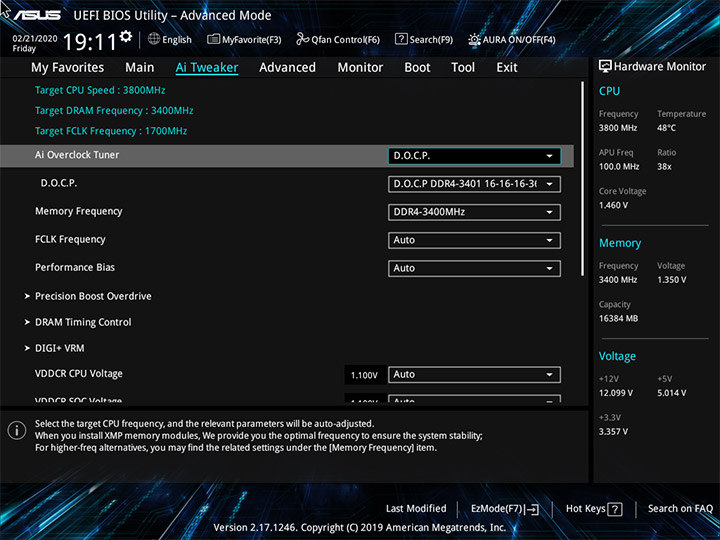
Task: Open the Boot tab
Action: [x=417, y=68]
